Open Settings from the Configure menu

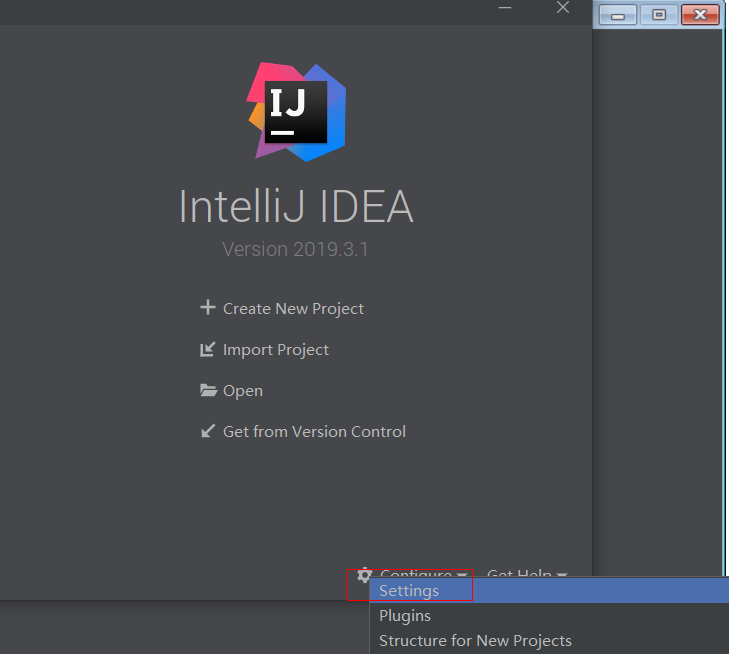coord(409,591)
